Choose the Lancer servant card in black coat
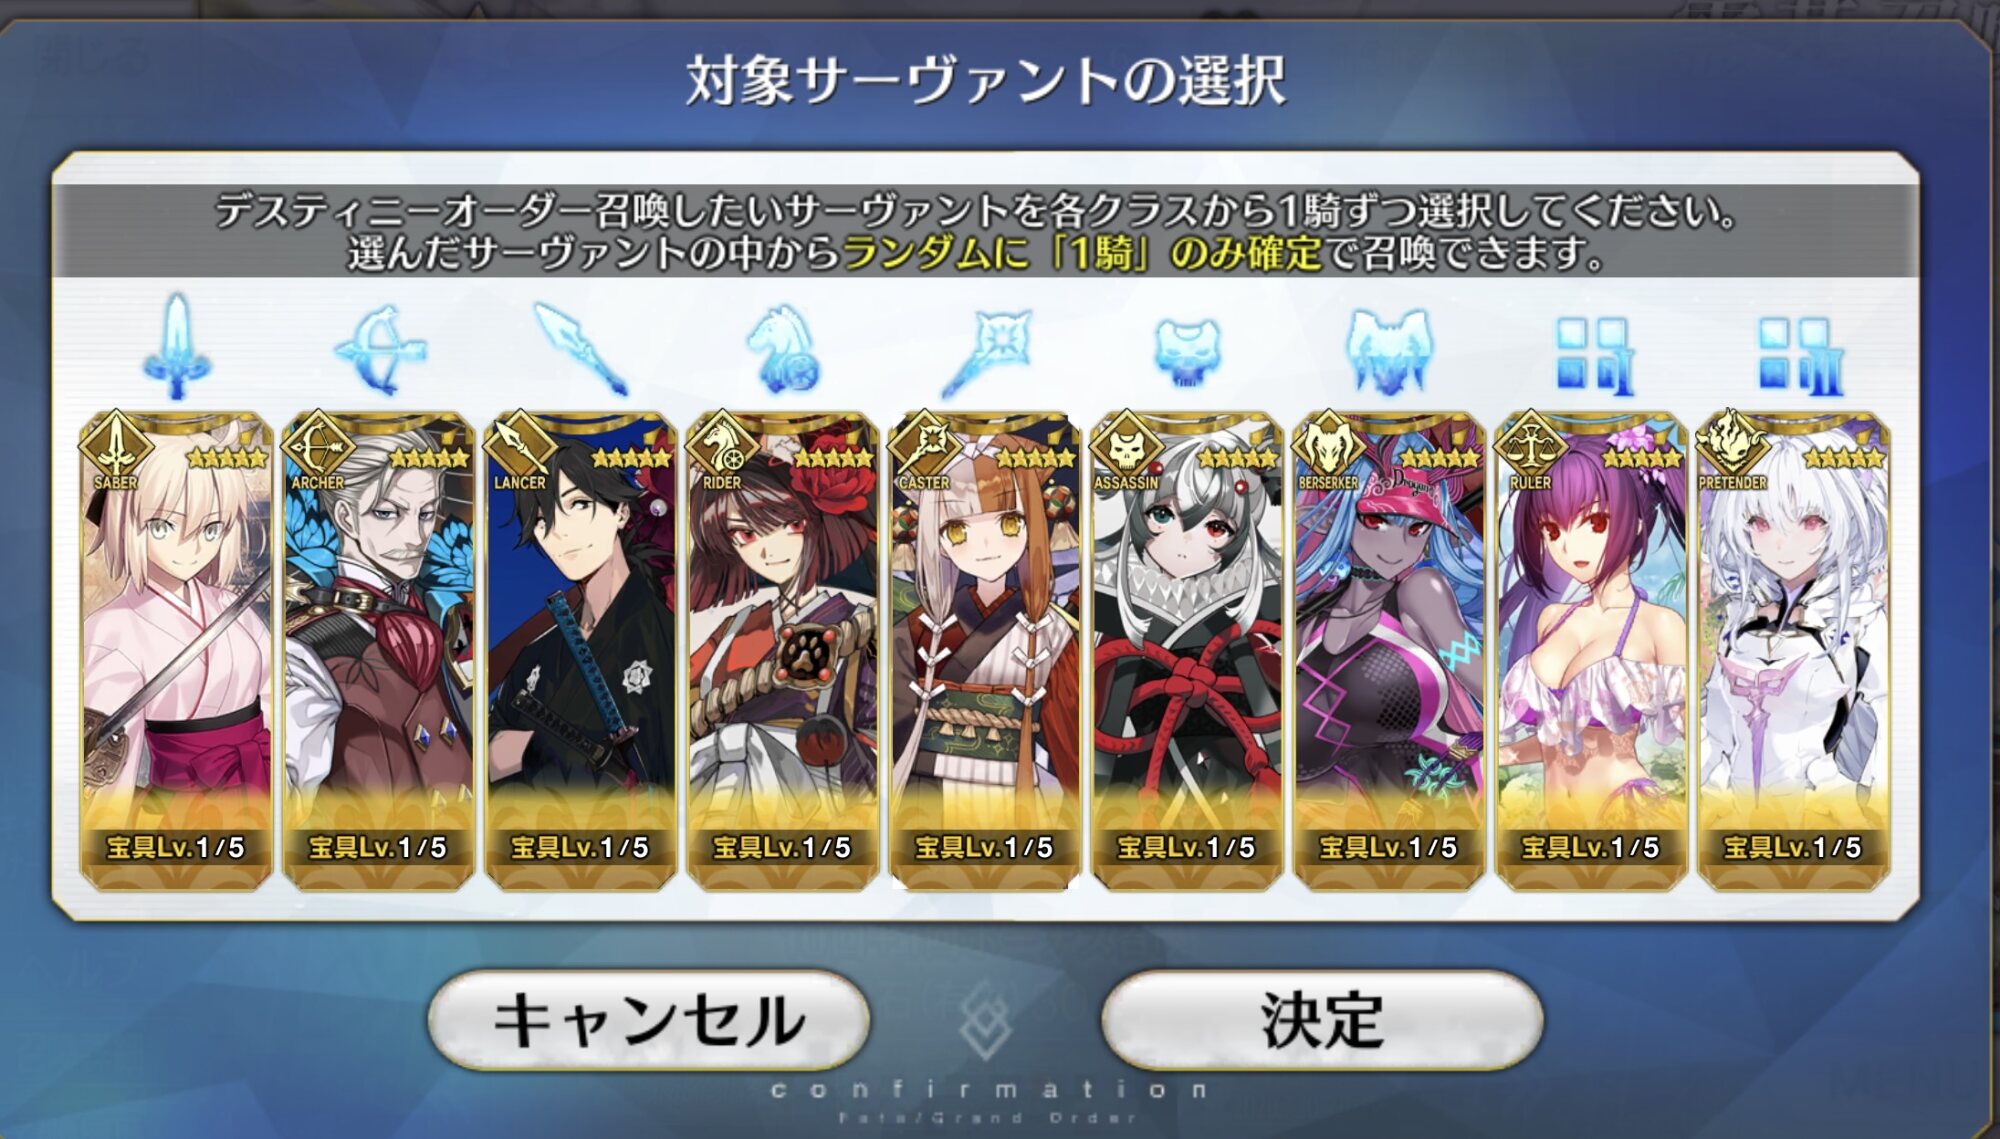The height and width of the screenshot is (1139, 2000). [x=581, y=650]
